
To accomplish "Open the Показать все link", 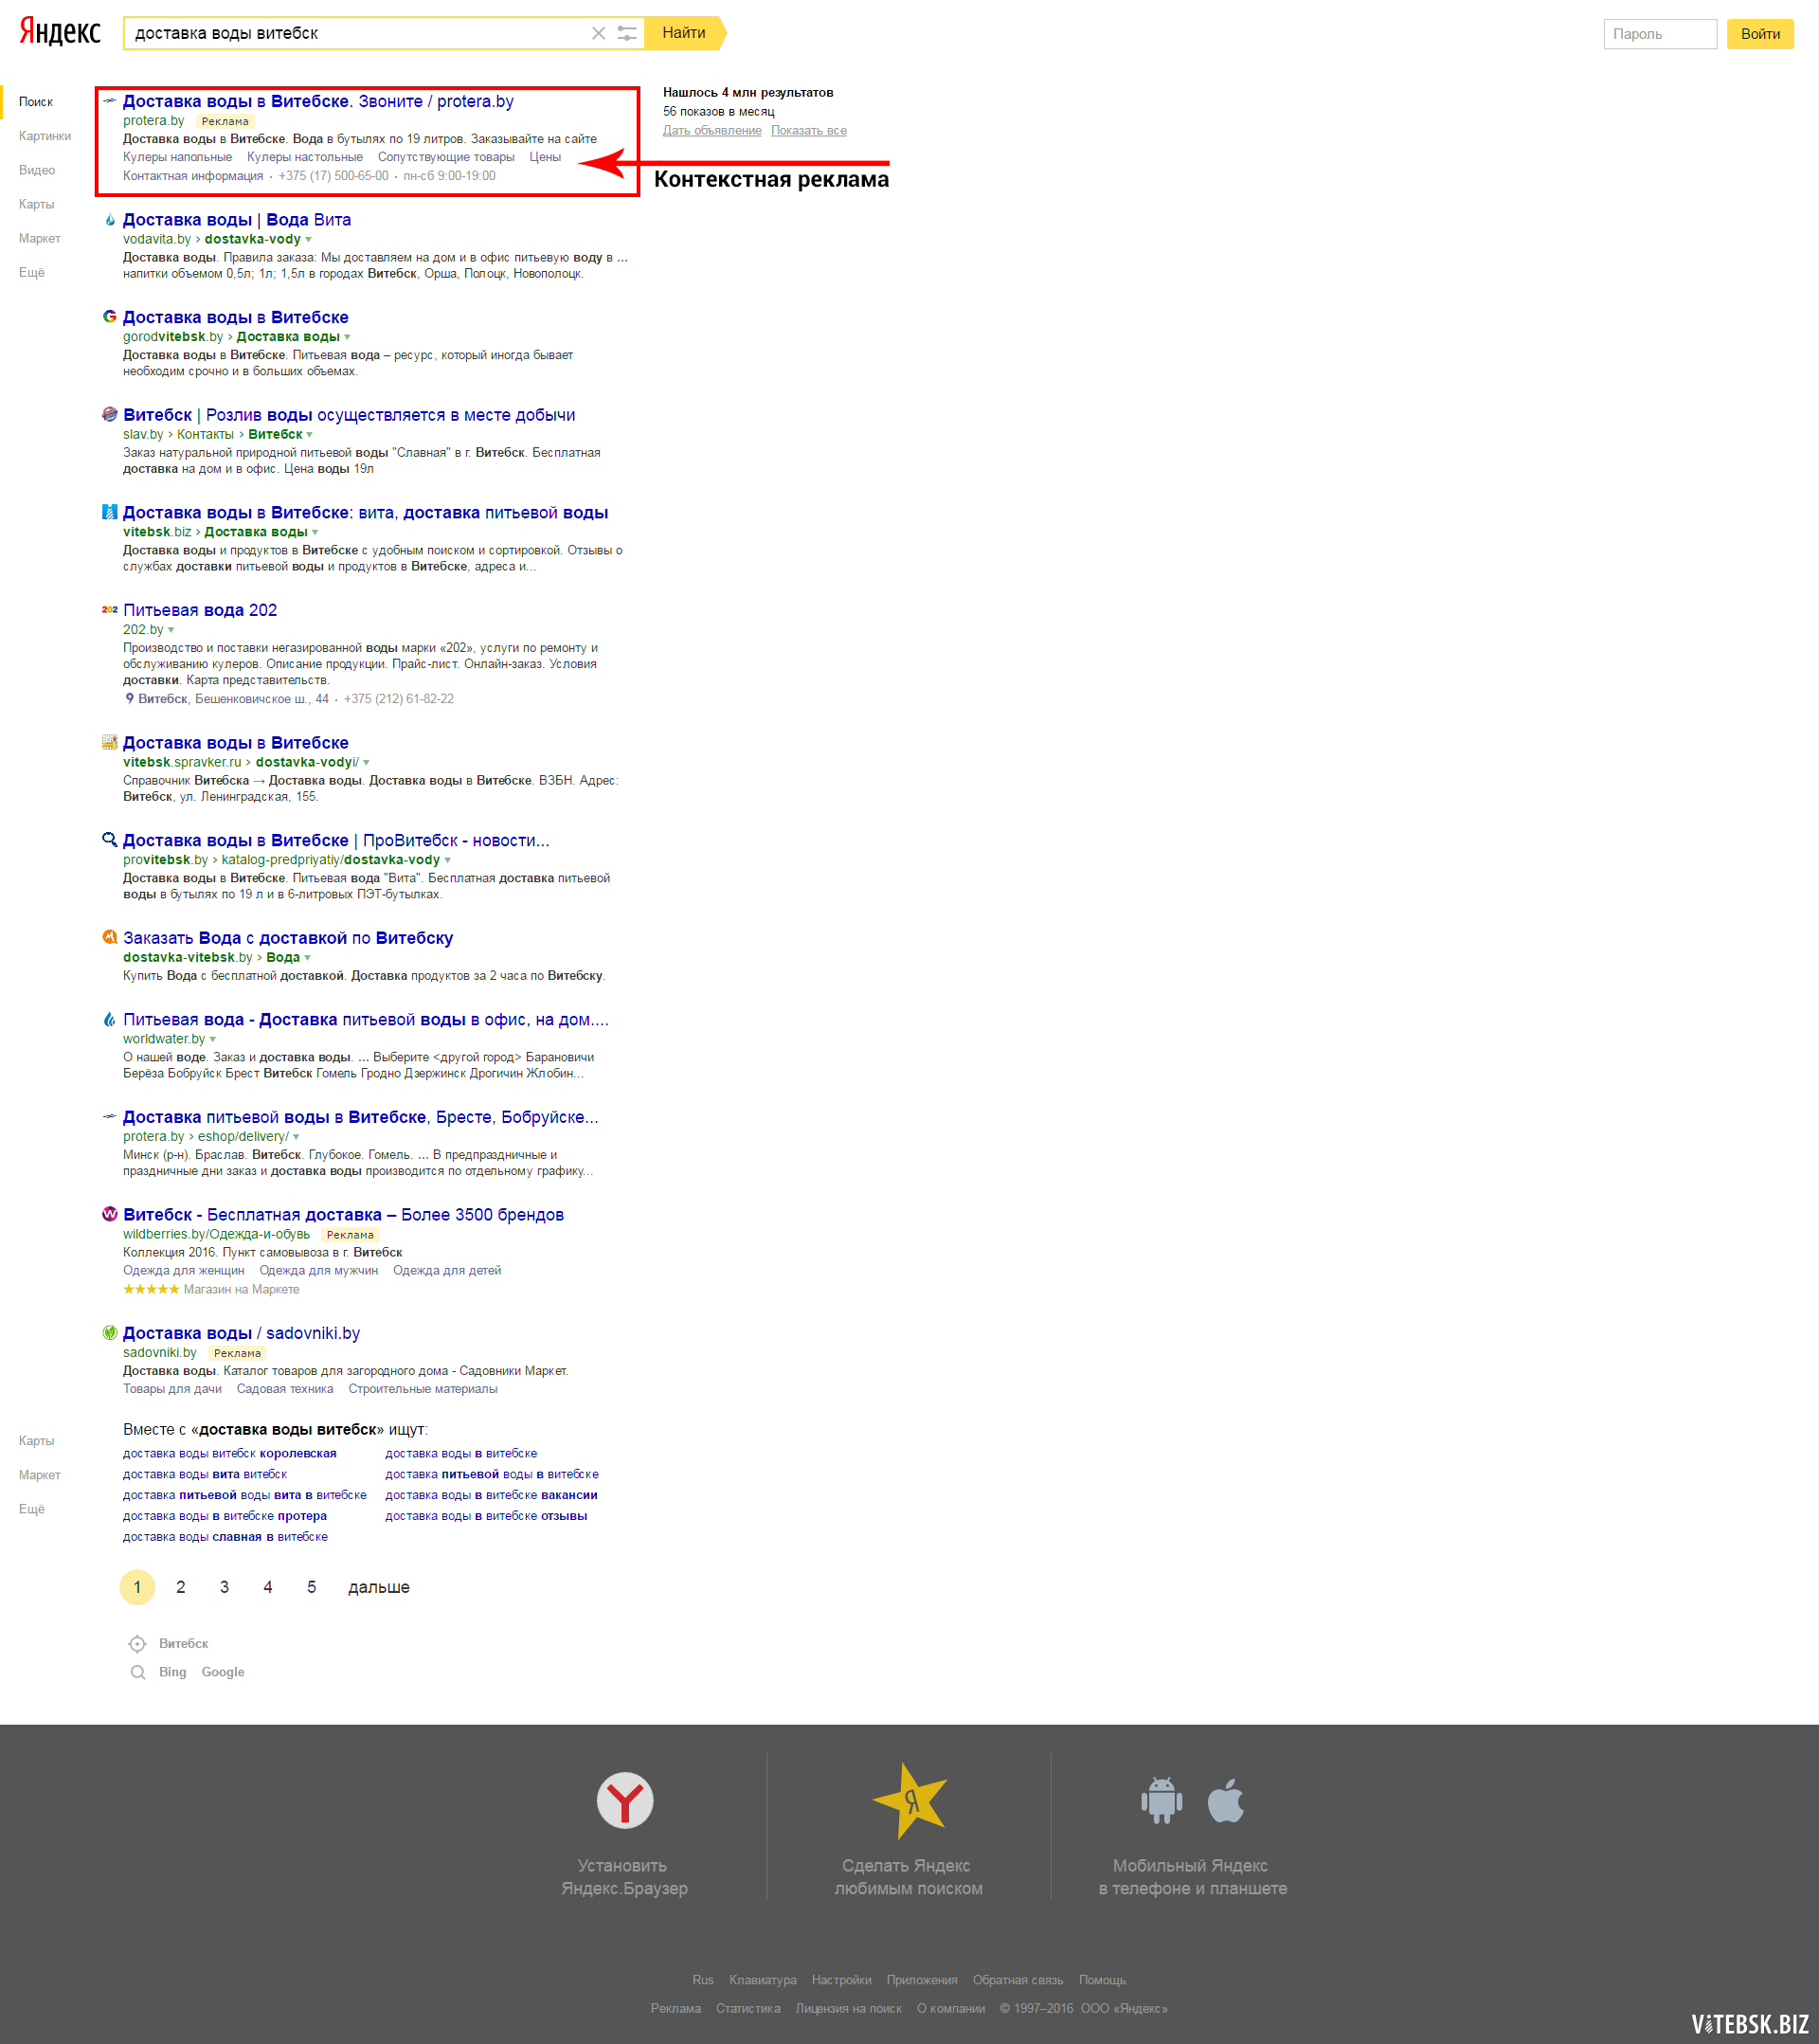I will pos(809,131).
